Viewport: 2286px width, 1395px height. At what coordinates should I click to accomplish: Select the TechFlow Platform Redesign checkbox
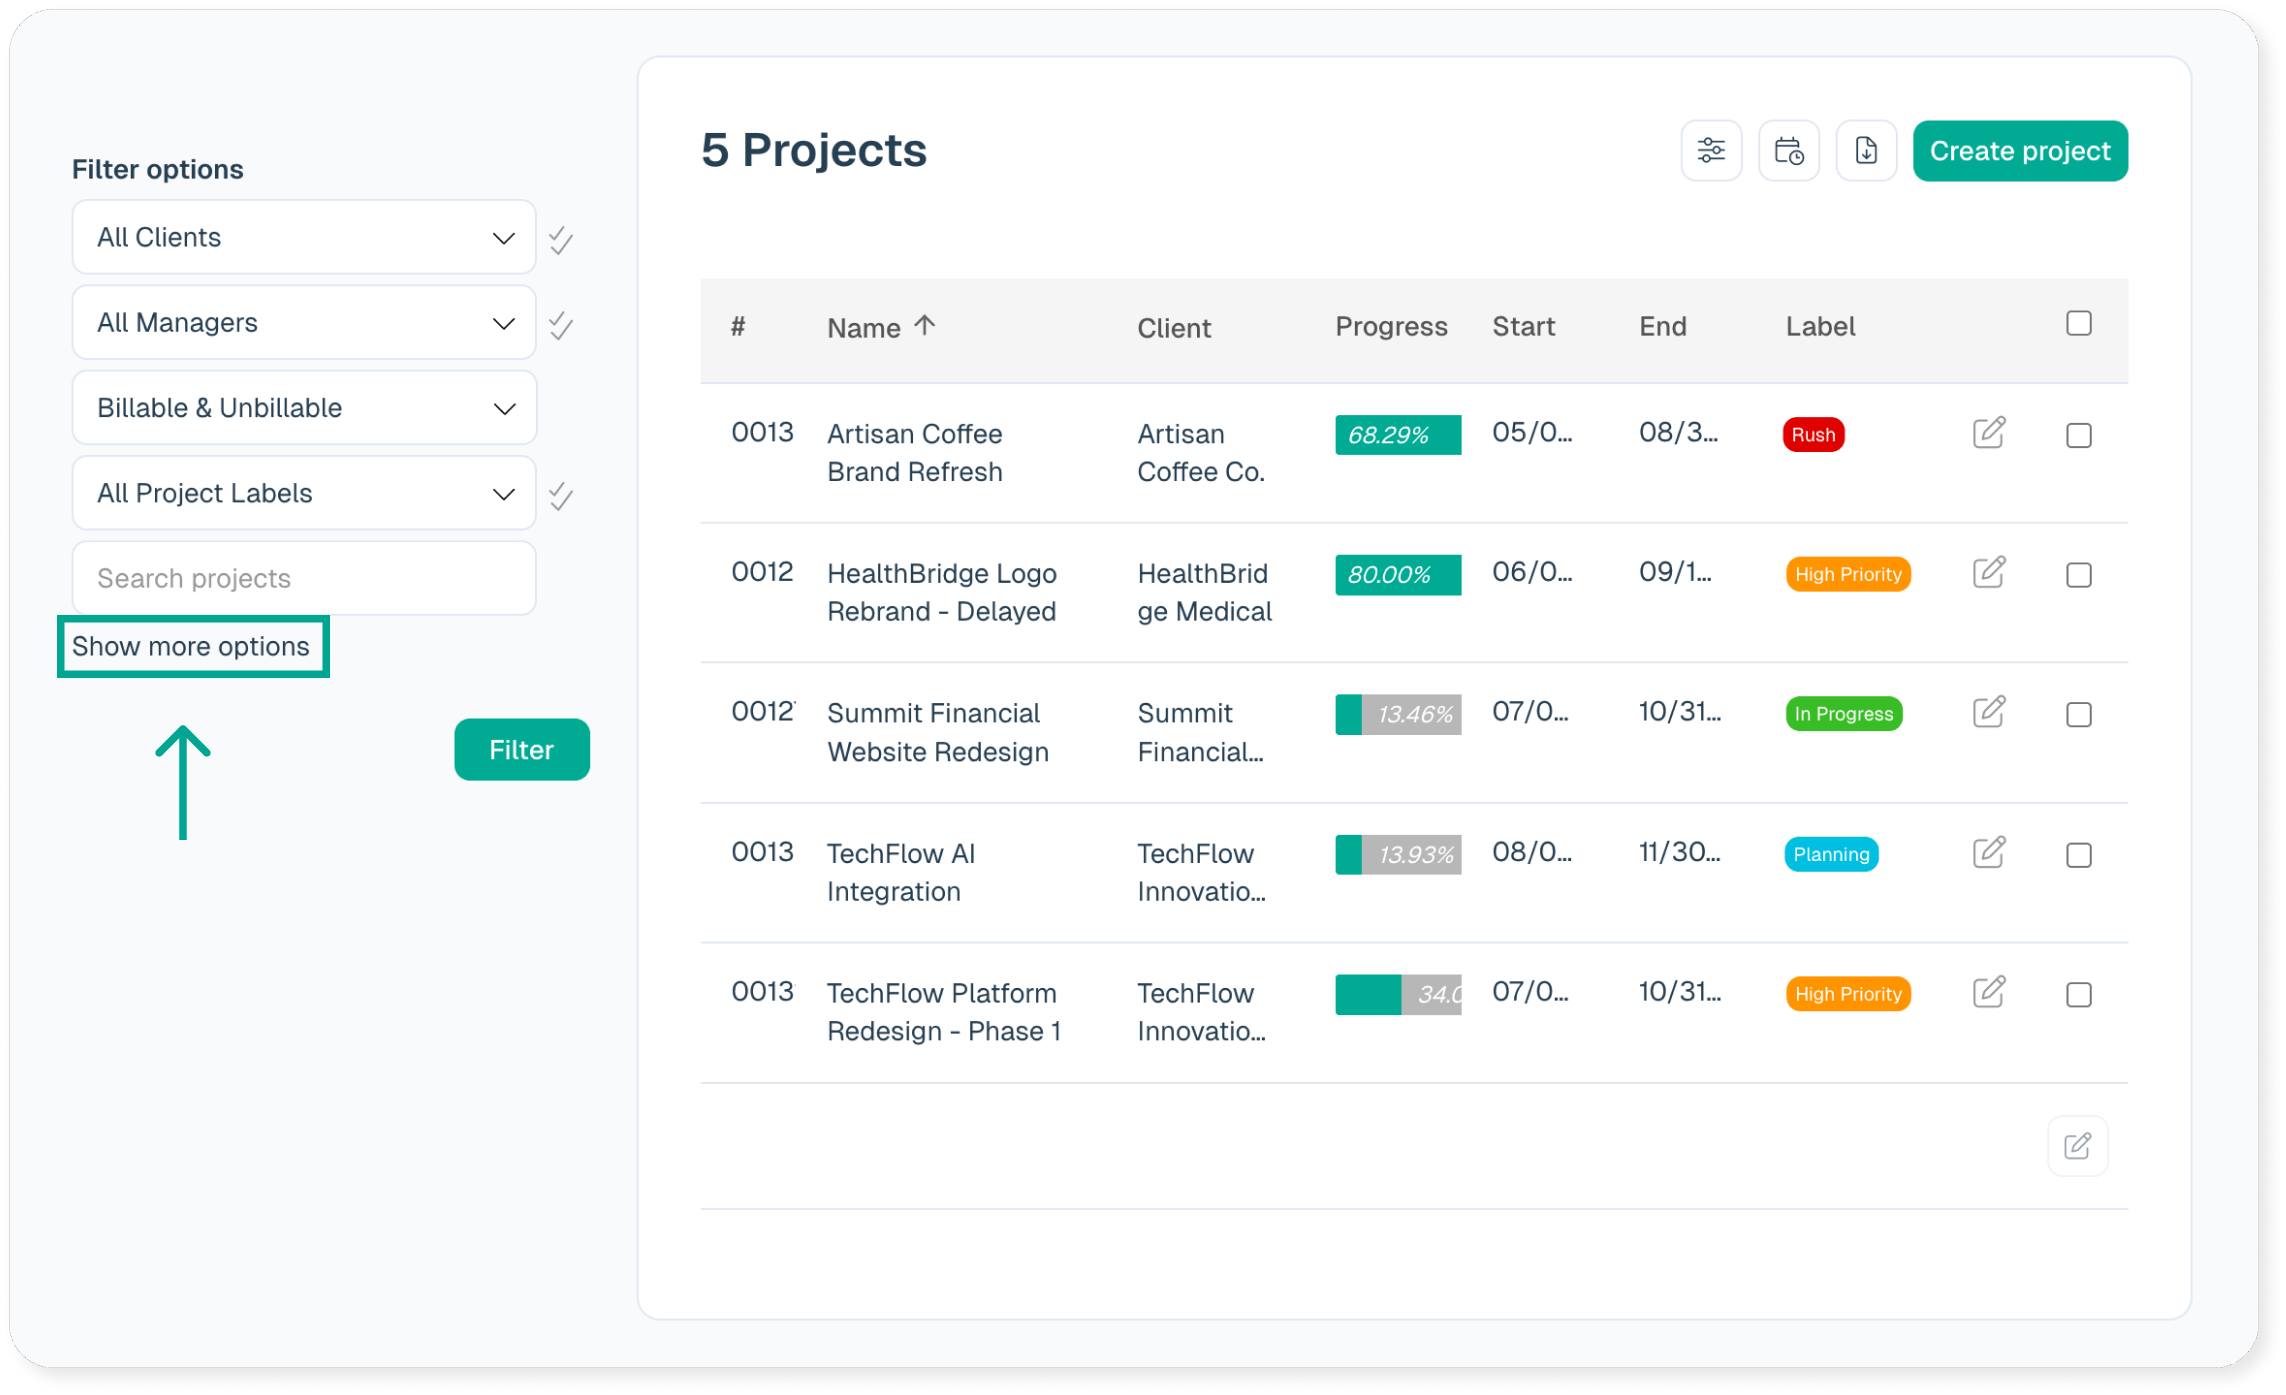coord(2078,995)
